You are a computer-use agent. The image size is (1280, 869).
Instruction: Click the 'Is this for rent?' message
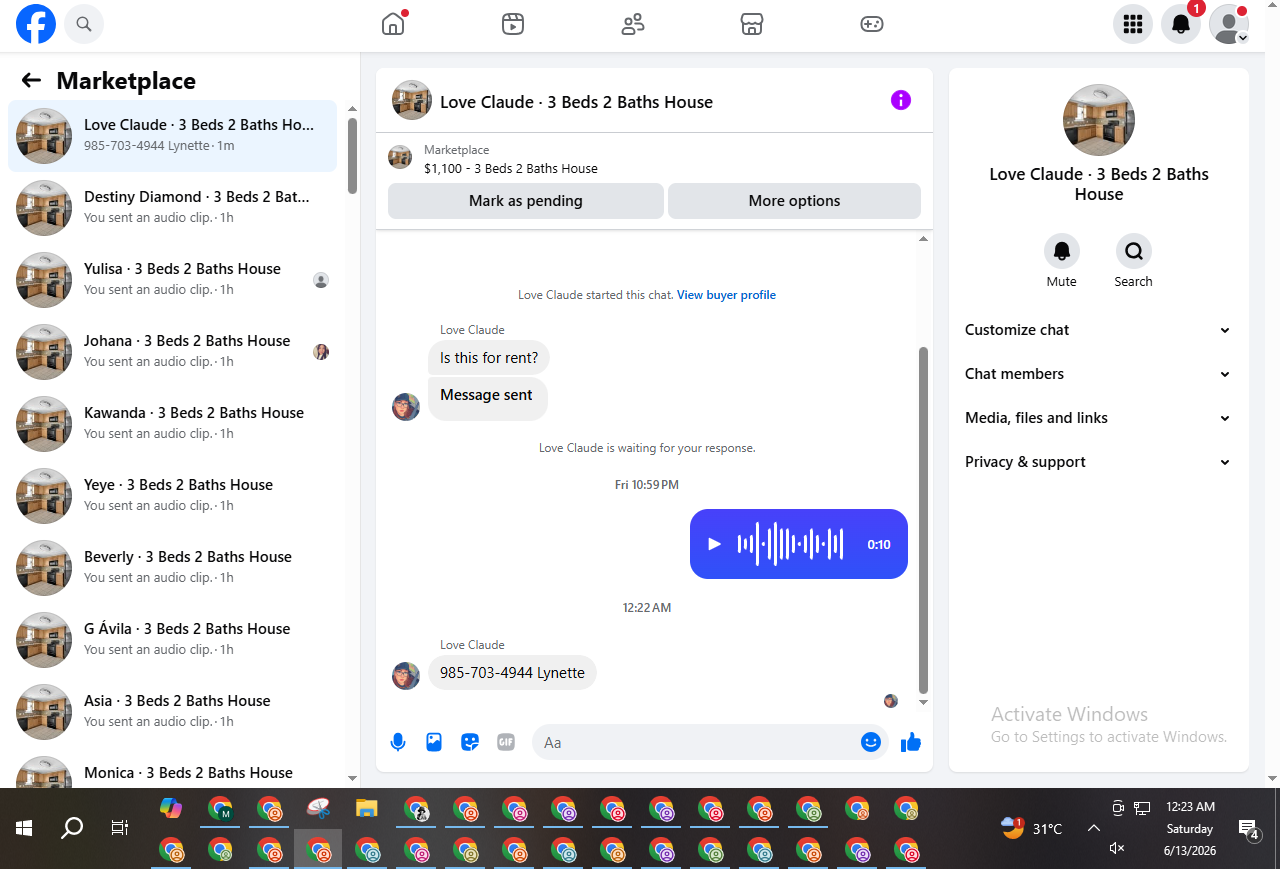pyautogui.click(x=489, y=358)
